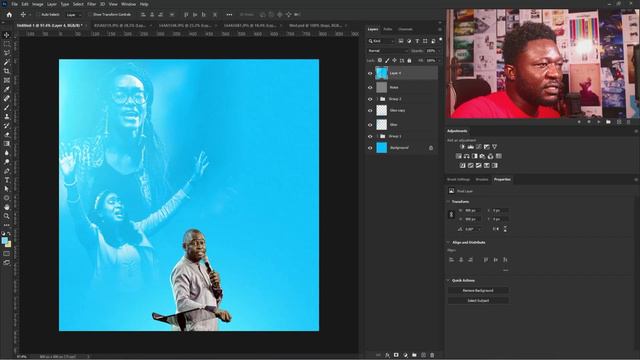Select the Eyedropper tool
Viewport: 640px width, 360px height.
(7, 89)
